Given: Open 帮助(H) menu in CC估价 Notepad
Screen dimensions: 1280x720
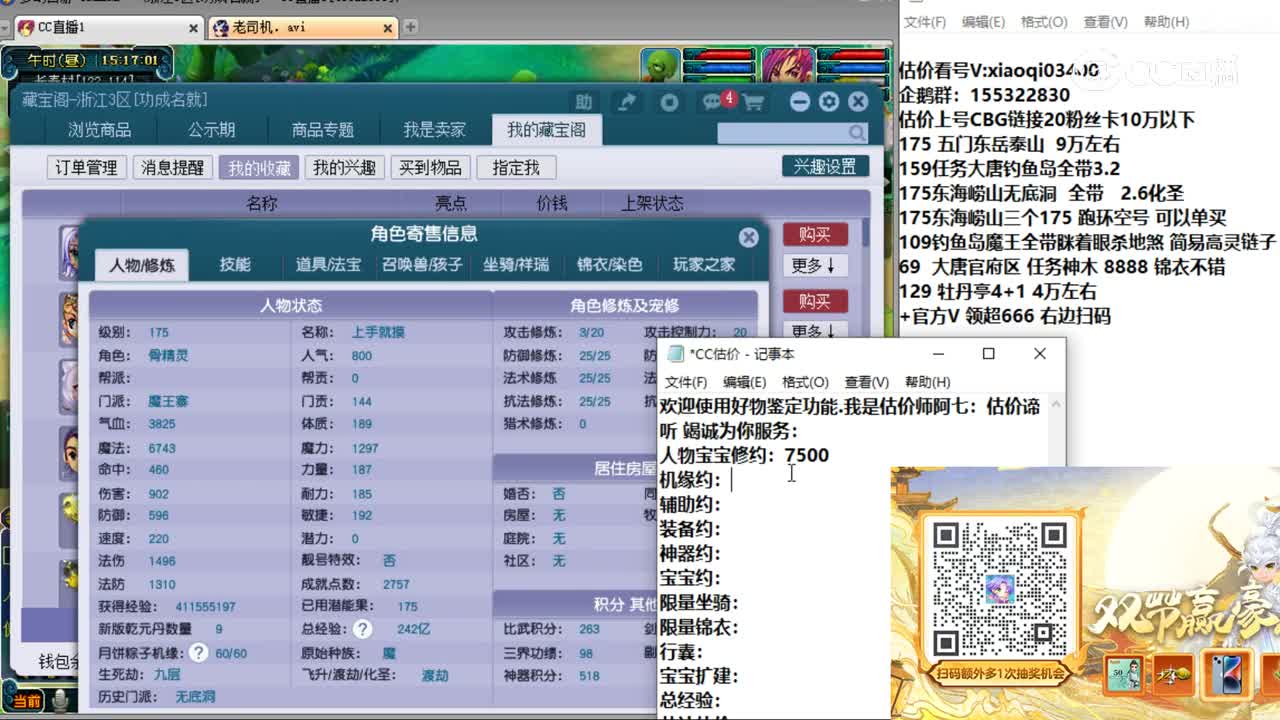Looking at the screenshot, I should pyautogui.click(x=927, y=382).
